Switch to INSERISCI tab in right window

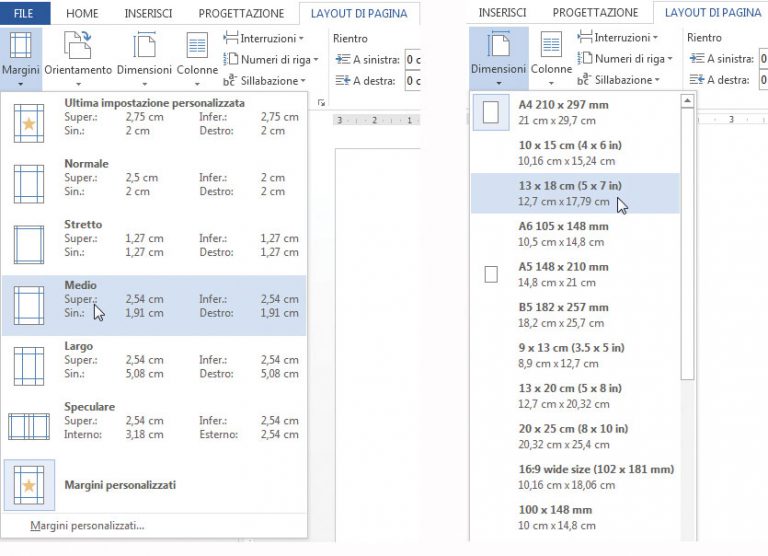point(502,12)
